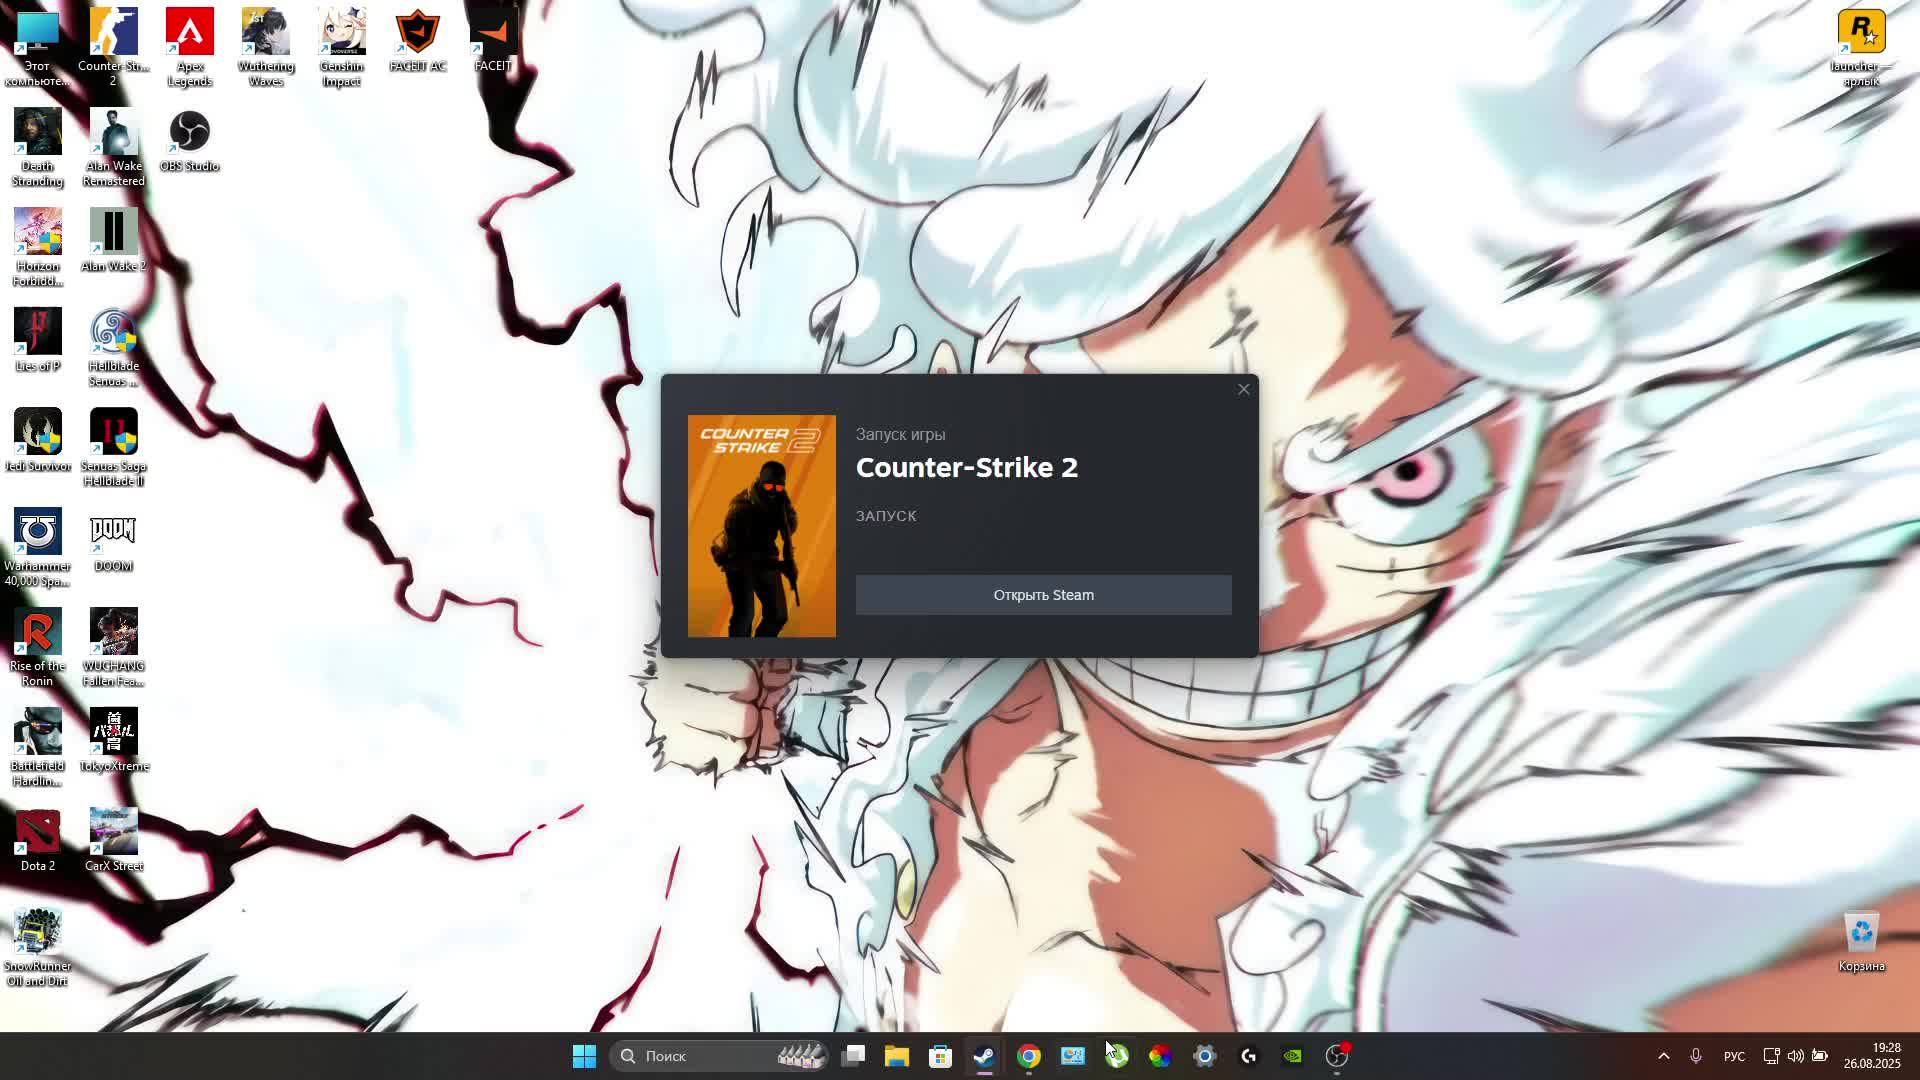This screenshot has height=1080, width=1920.
Task: Open Steam from the taskbar
Action: [x=984, y=1056]
